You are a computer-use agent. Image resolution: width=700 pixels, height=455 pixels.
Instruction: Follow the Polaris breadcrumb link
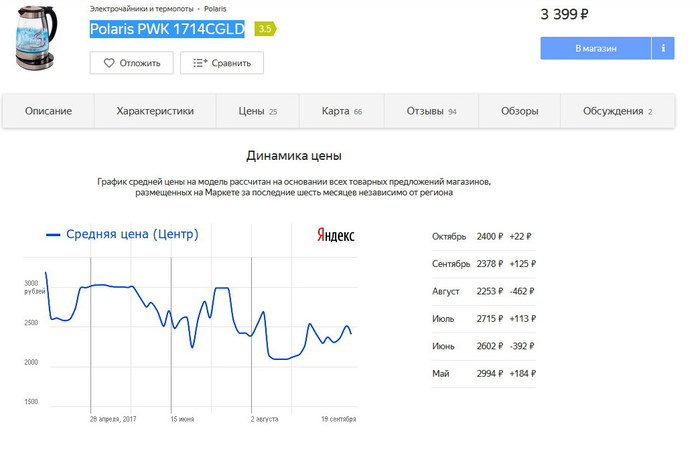pyautogui.click(x=215, y=8)
